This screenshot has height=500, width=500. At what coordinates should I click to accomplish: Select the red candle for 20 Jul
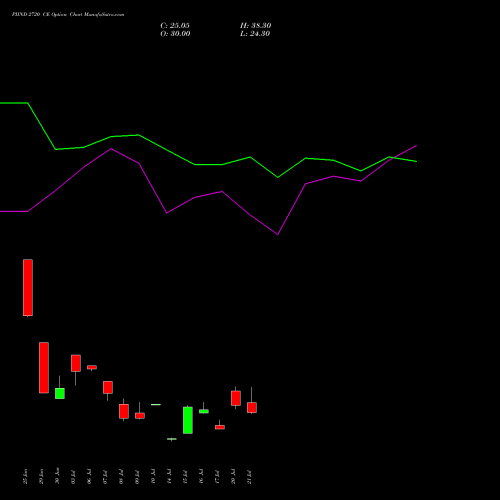click(236, 398)
